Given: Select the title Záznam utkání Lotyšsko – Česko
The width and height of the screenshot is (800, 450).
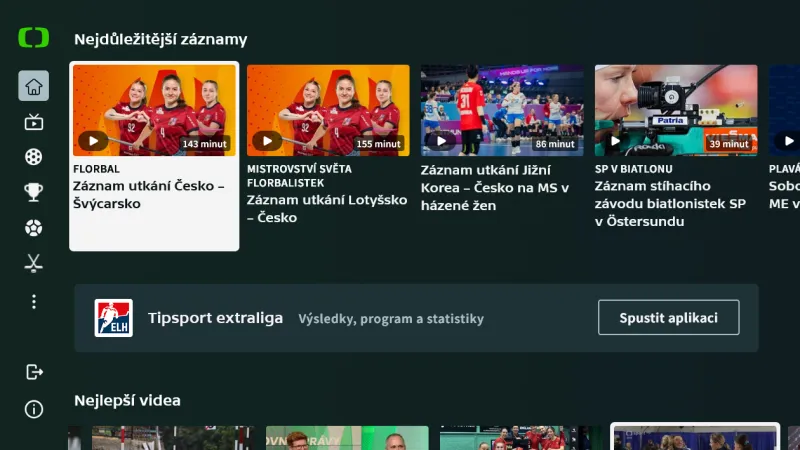Looking at the screenshot, I should (x=327, y=209).
